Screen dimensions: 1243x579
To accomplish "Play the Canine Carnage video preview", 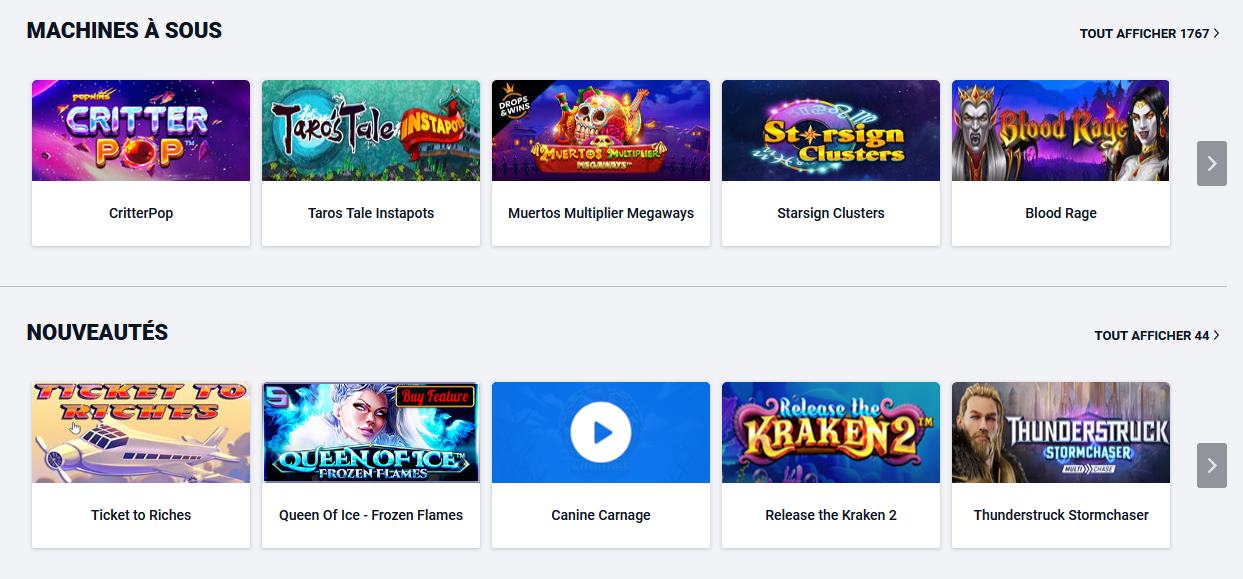I will click(x=601, y=433).
